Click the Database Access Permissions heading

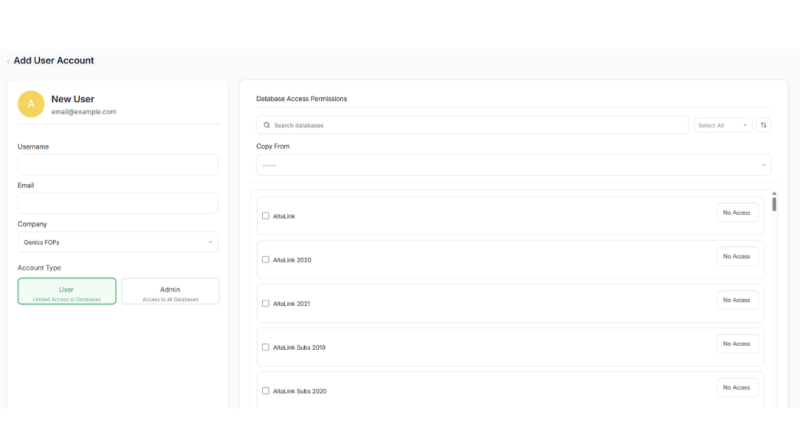click(302, 99)
